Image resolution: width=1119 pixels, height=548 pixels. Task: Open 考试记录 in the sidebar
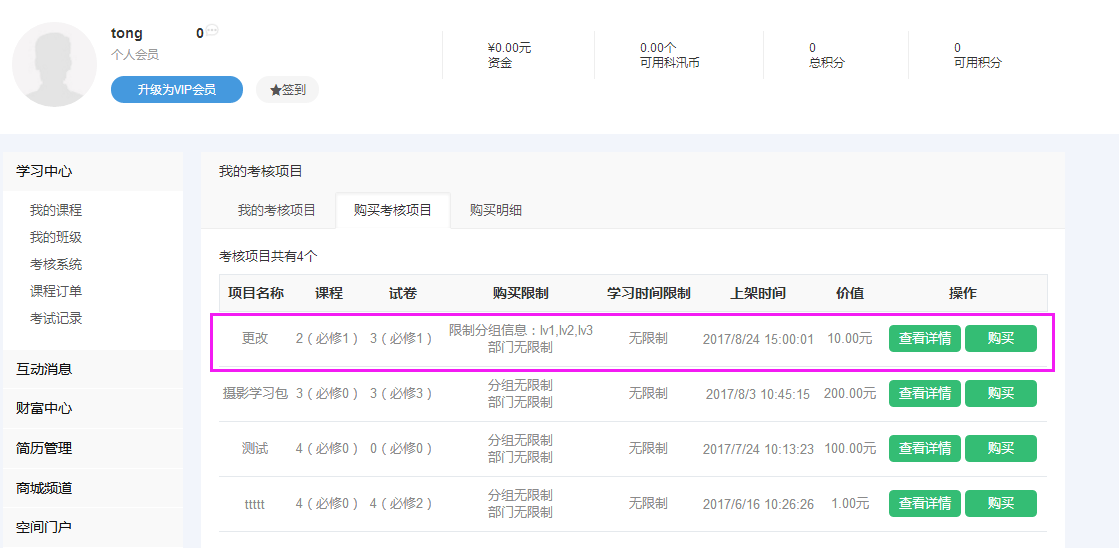point(56,318)
